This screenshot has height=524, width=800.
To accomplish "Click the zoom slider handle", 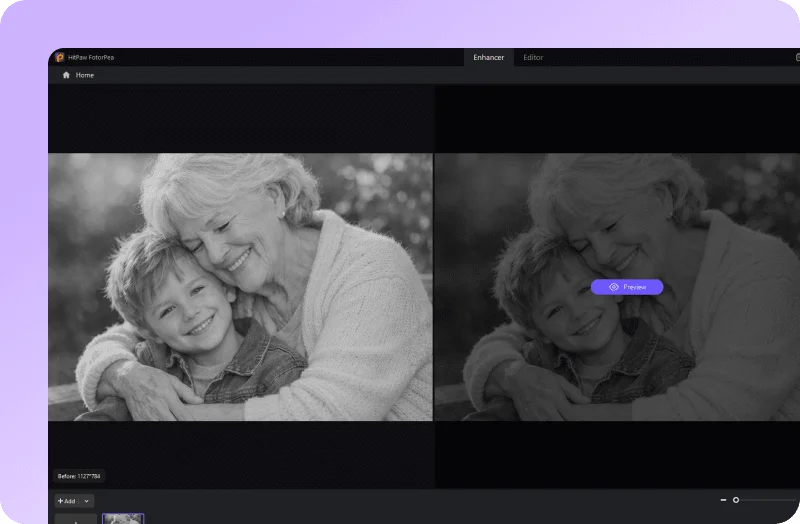I will (x=736, y=500).
